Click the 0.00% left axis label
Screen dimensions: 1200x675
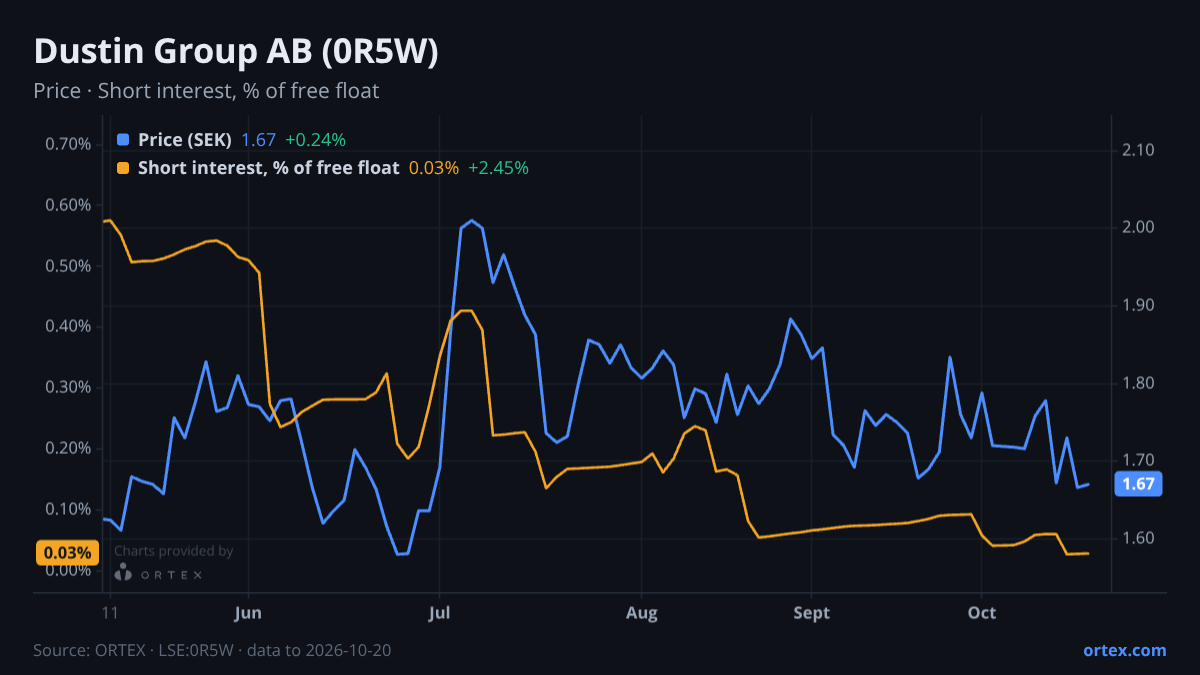68,570
